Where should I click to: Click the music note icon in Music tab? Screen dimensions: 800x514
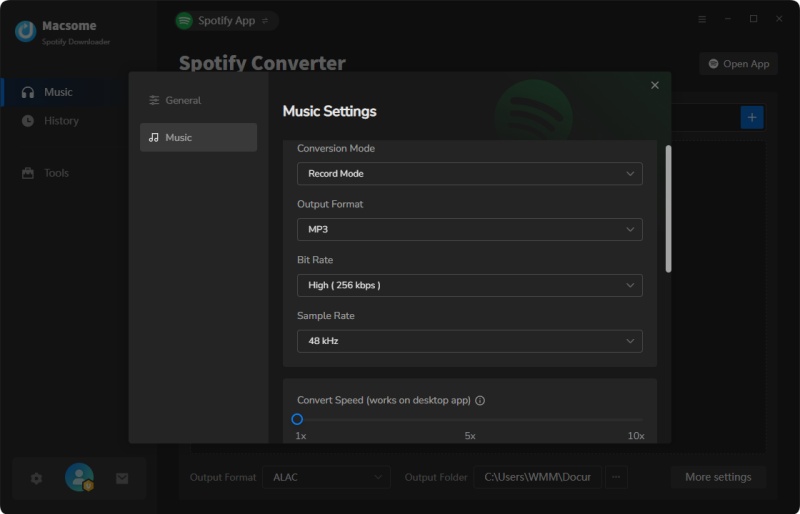coord(154,137)
